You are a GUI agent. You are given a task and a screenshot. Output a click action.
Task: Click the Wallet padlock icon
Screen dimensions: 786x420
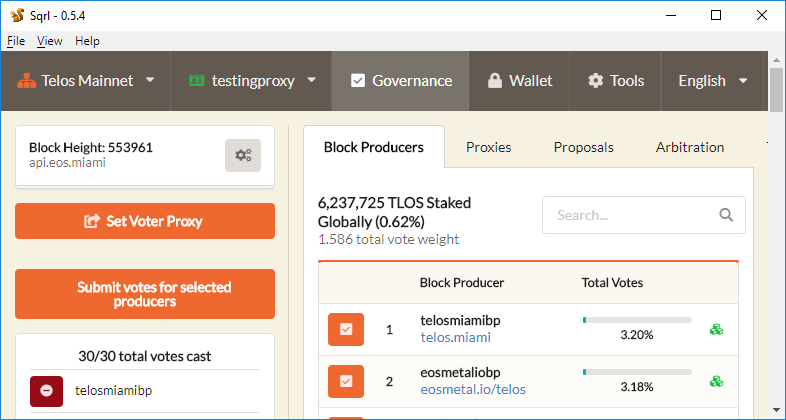click(x=495, y=81)
